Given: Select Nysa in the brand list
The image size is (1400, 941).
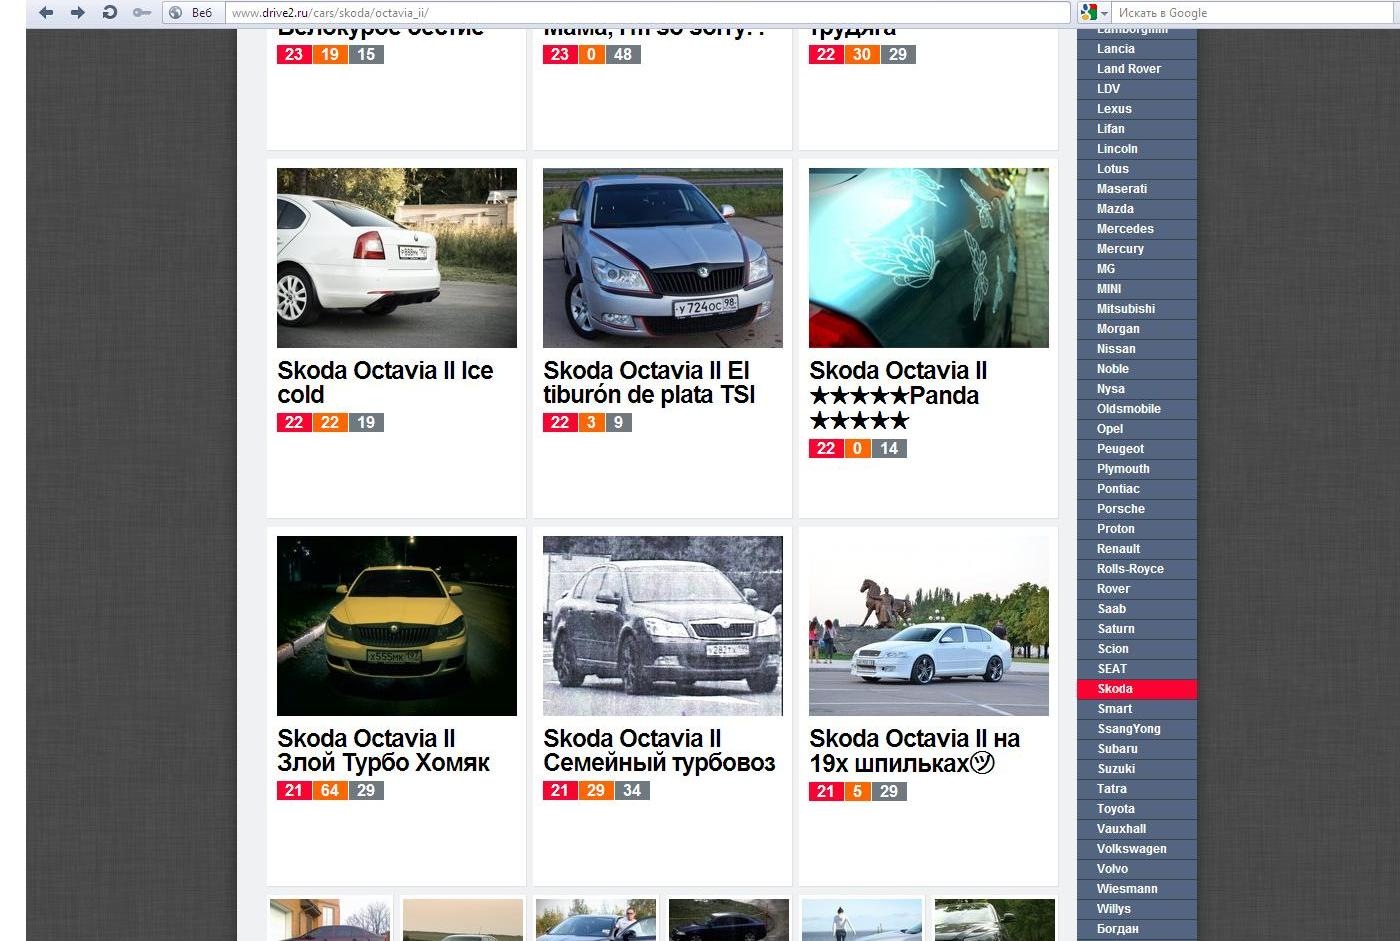Looking at the screenshot, I should click(x=1137, y=389).
